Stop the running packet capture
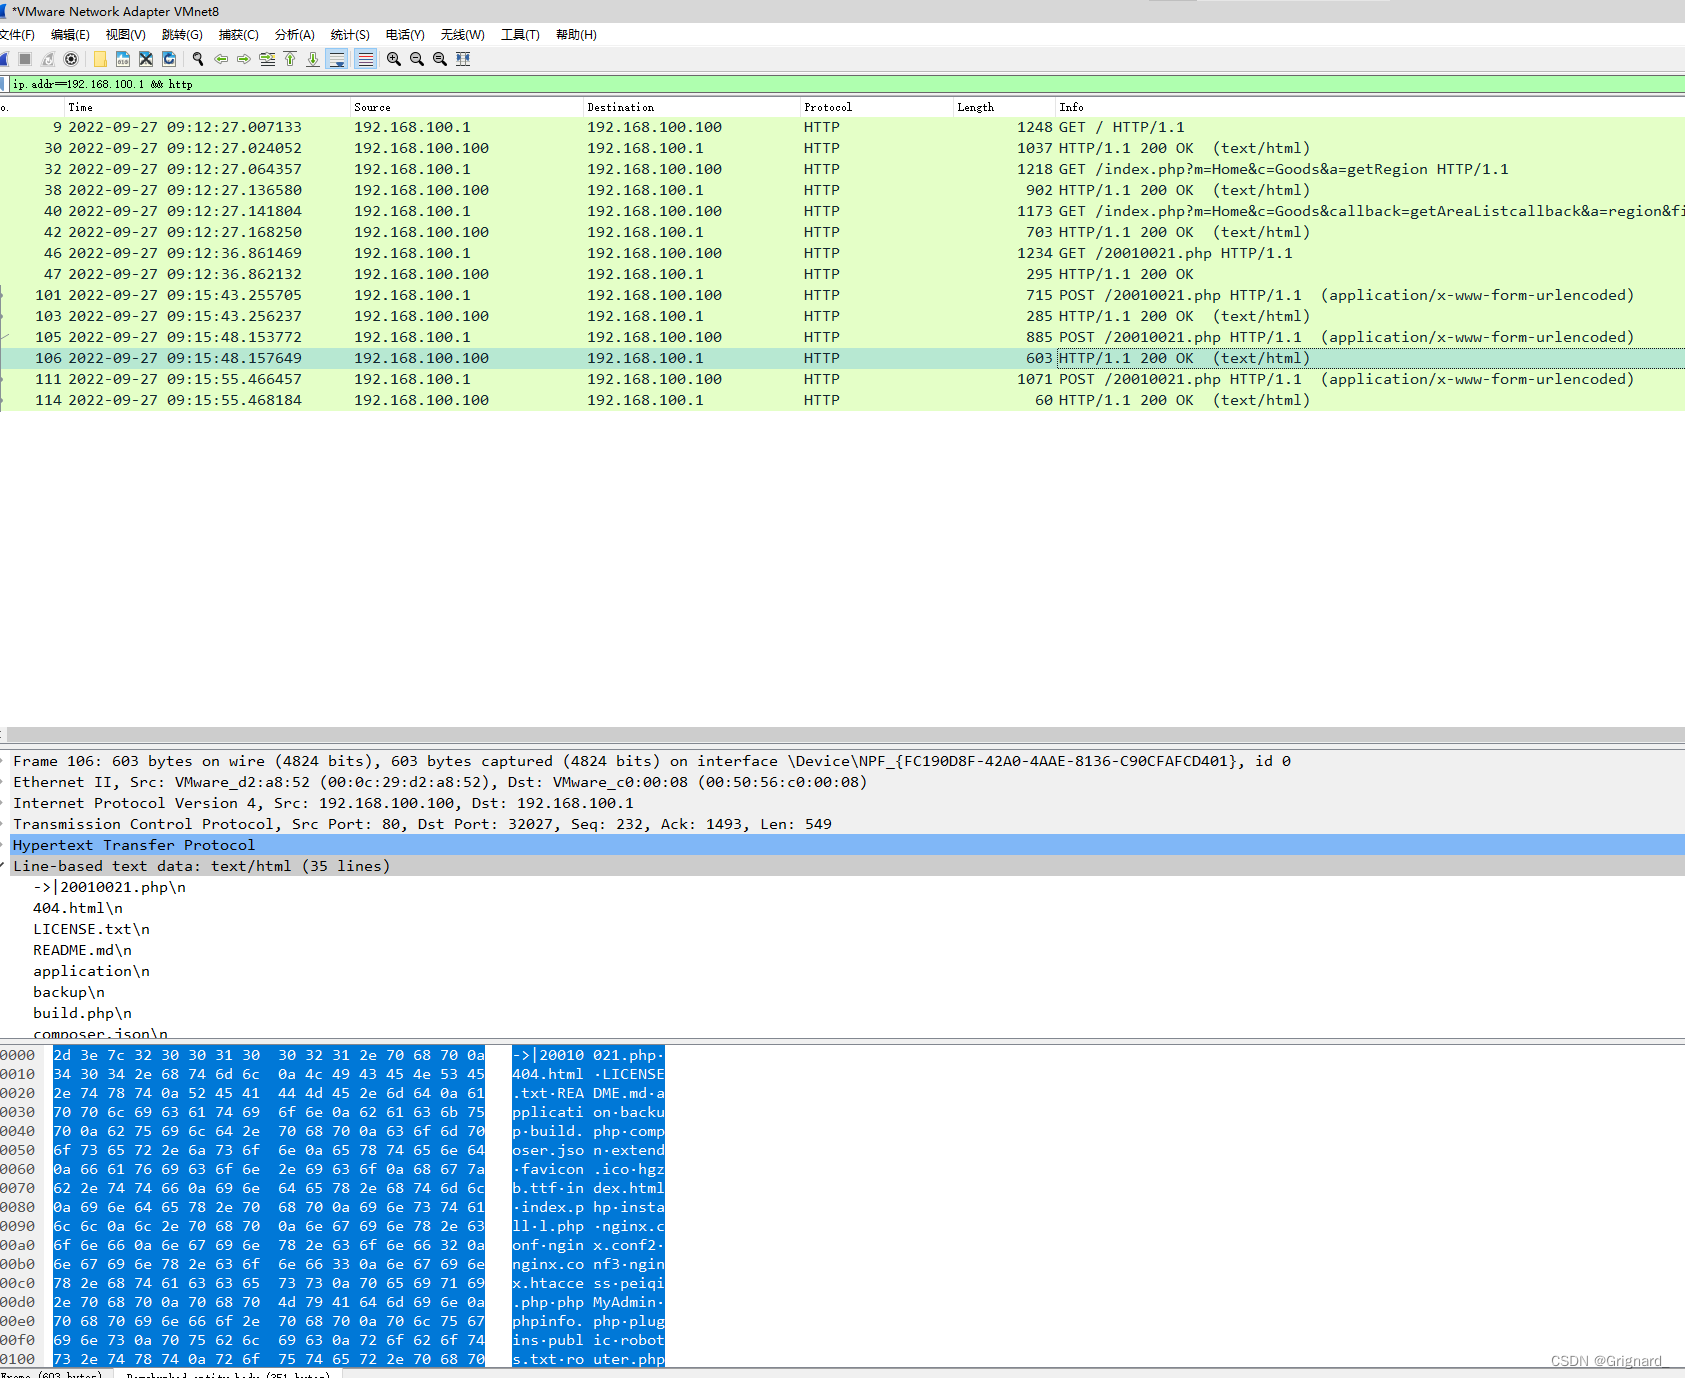The height and width of the screenshot is (1378, 1685). click(x=25, y=59)
